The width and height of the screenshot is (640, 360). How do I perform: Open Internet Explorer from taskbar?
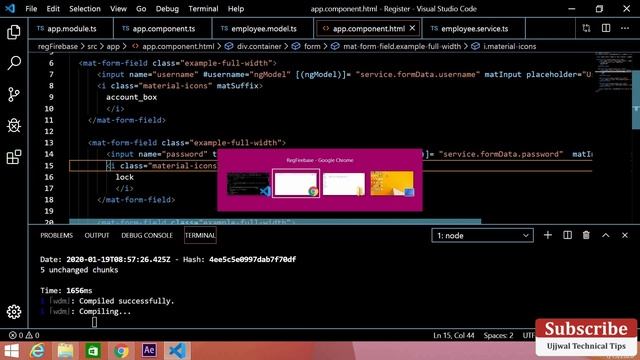click(38, 351)
